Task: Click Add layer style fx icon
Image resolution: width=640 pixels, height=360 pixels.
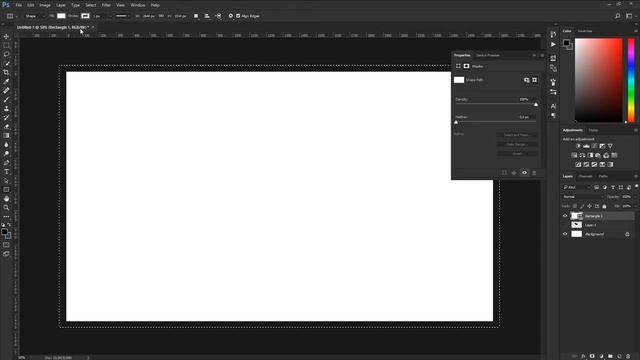Action: (x=583, y=356)
